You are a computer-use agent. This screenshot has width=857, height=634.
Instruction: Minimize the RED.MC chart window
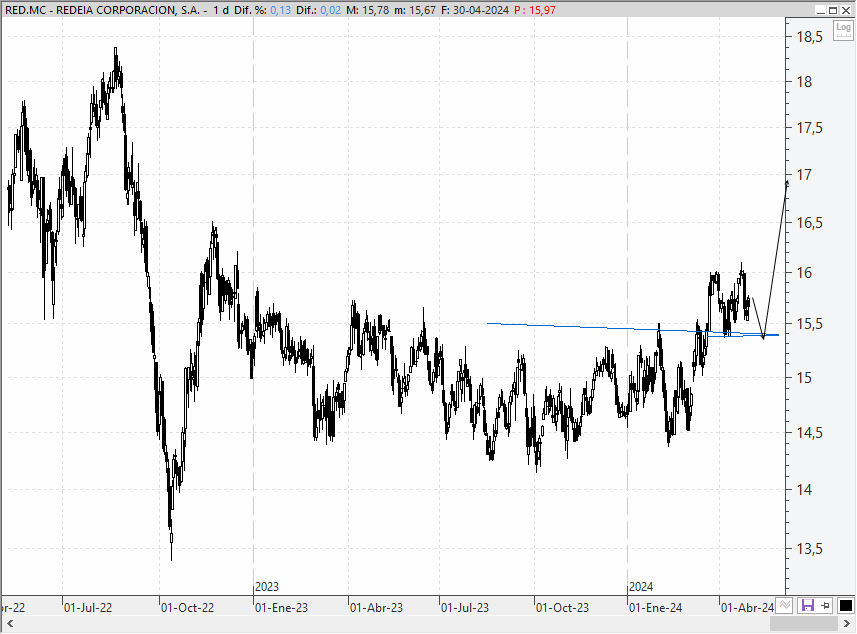point(821,10)
